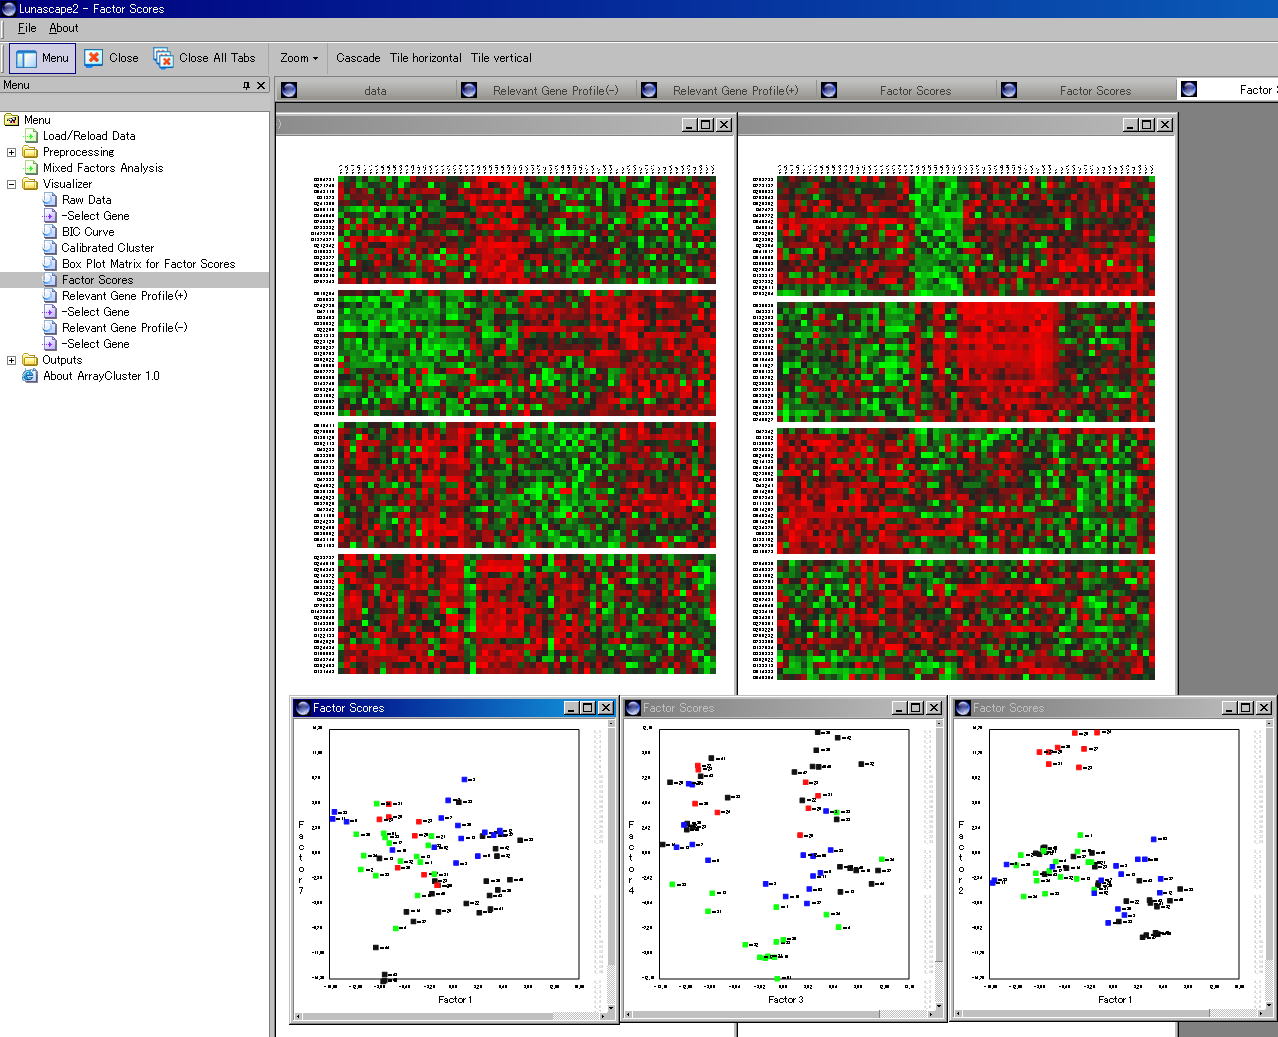Click the Cascade button
This screenshot has width=1278, height=1037.
pos(358,58)
